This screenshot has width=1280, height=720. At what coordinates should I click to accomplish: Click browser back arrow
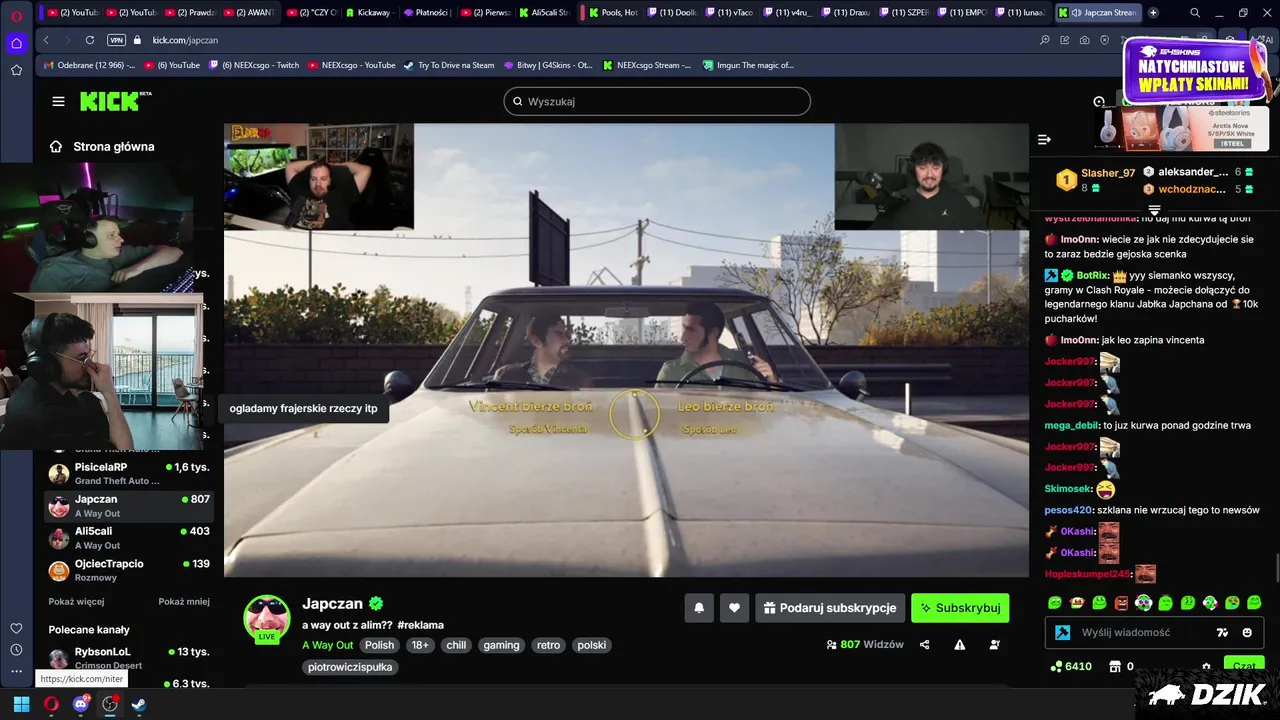(x=46, y=40)
